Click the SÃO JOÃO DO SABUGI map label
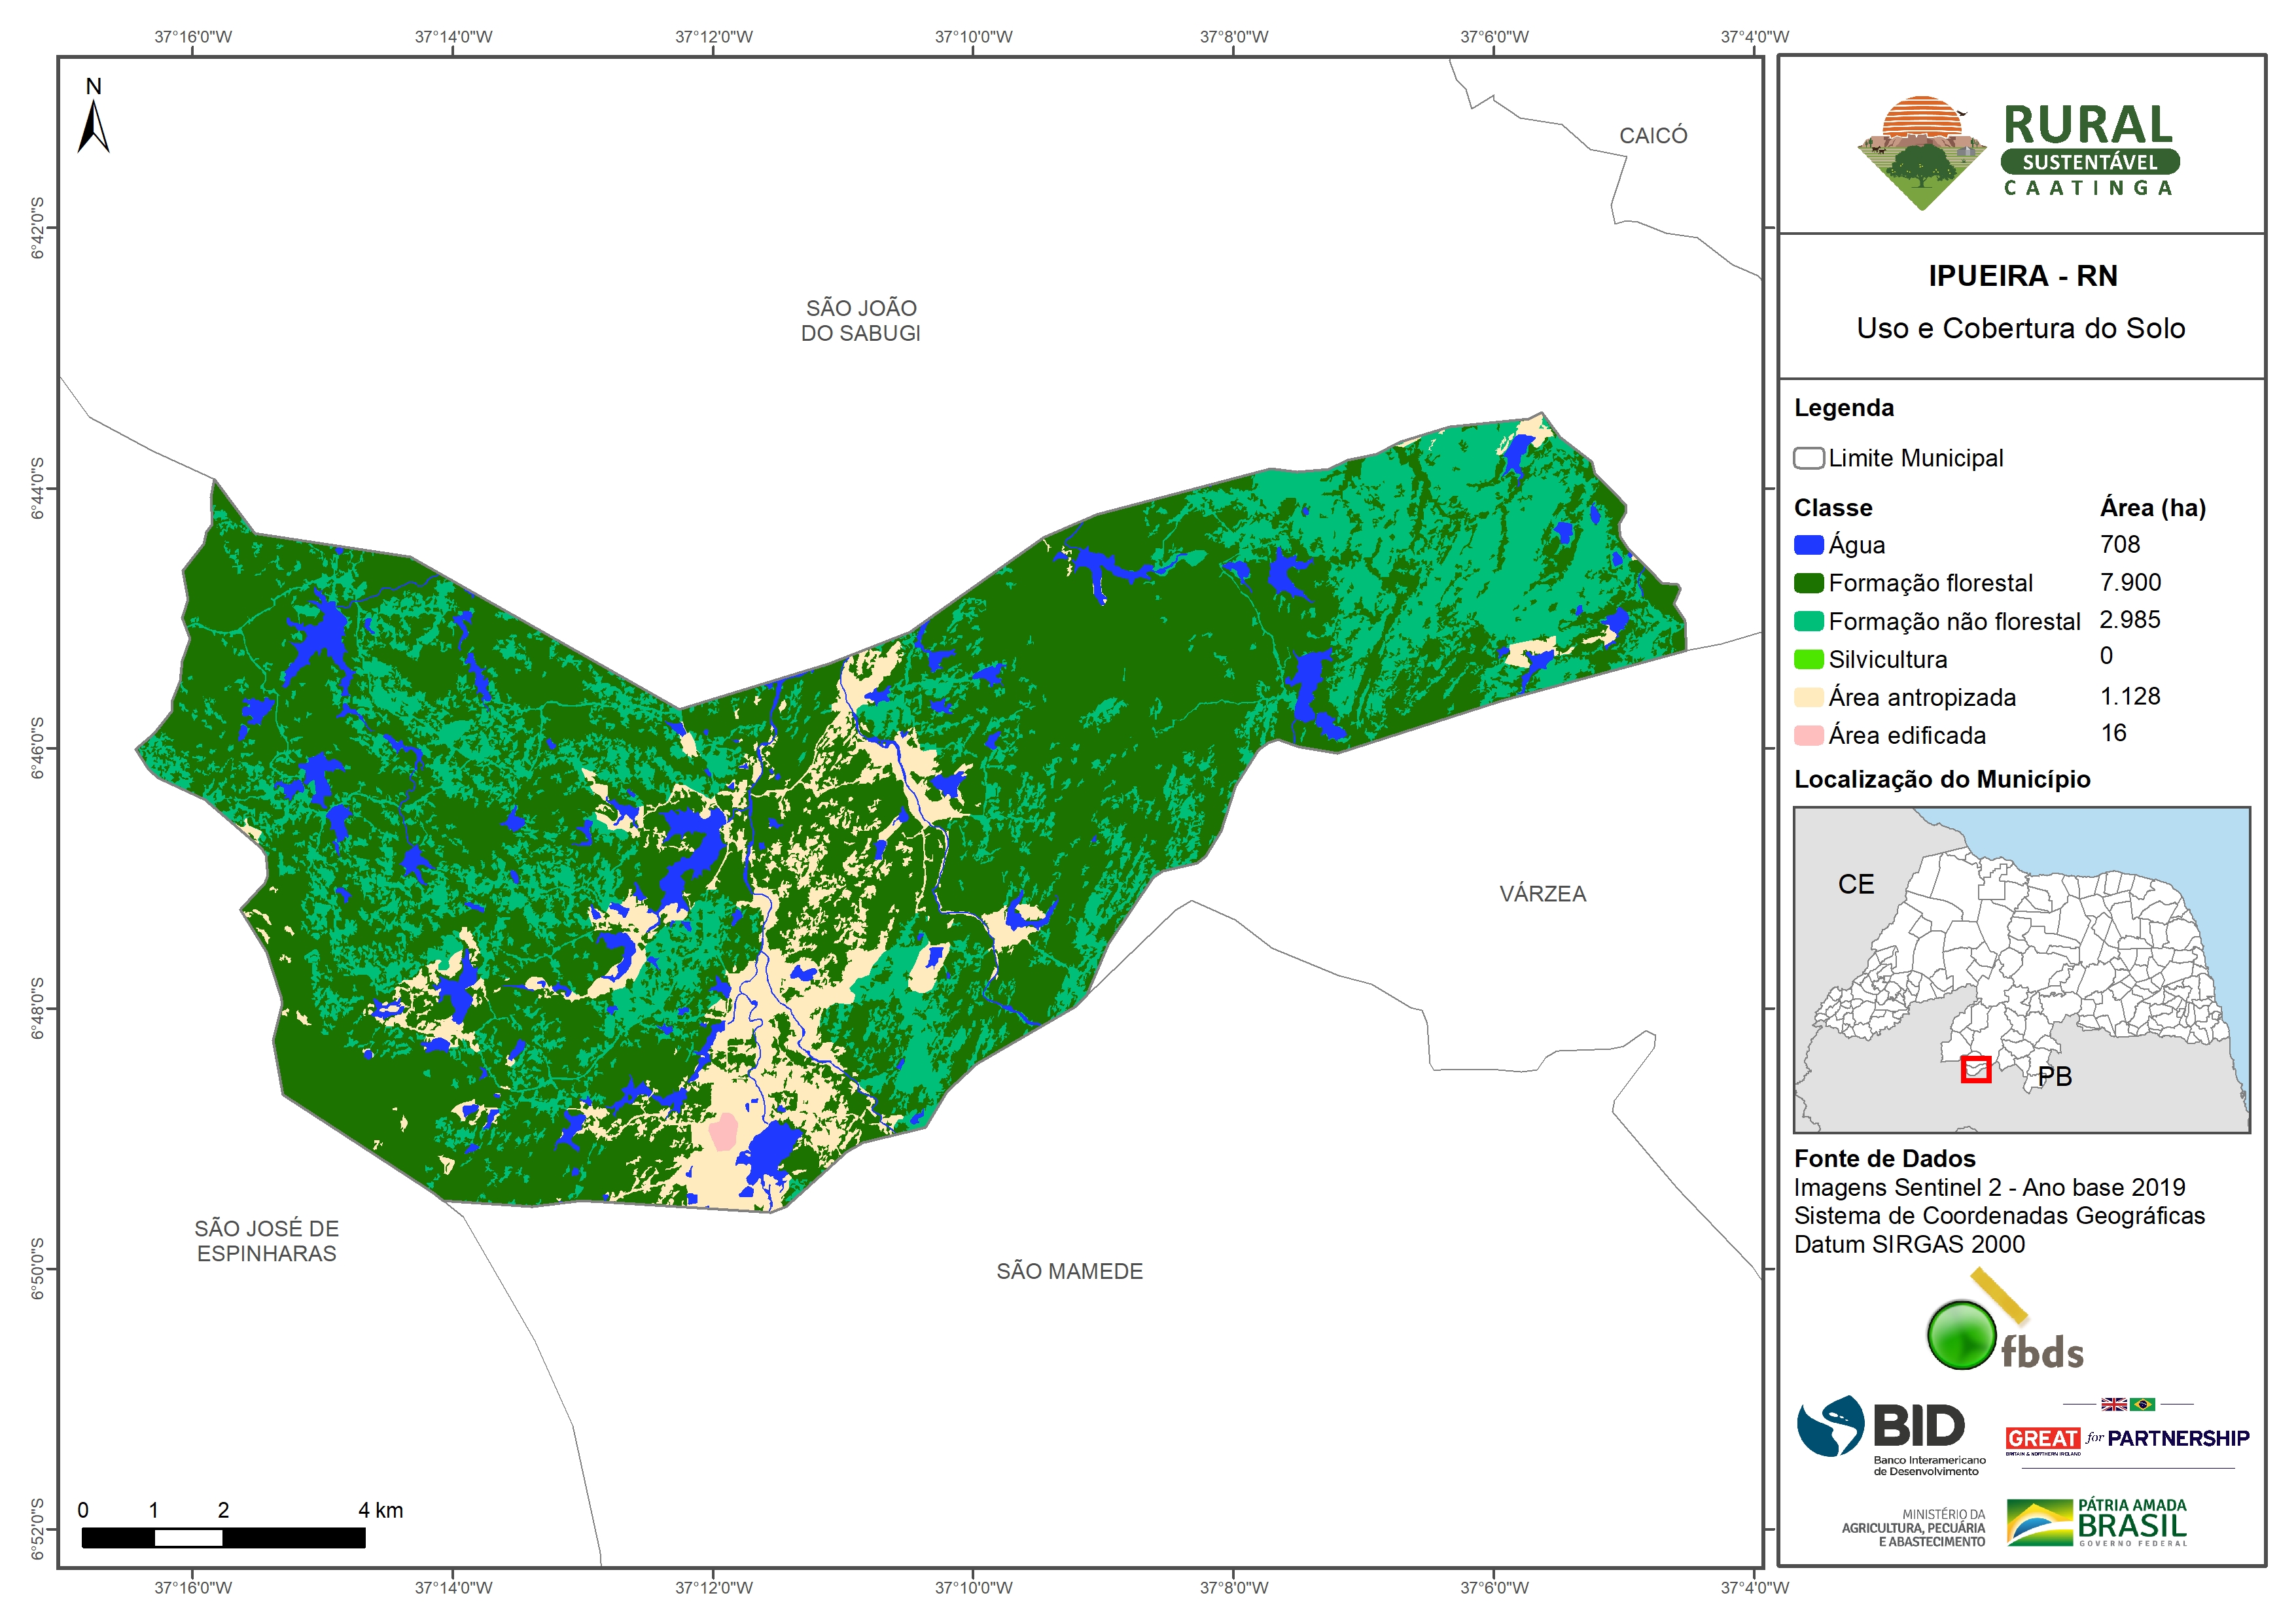The image size is (2296, 1623). point(860,321)
